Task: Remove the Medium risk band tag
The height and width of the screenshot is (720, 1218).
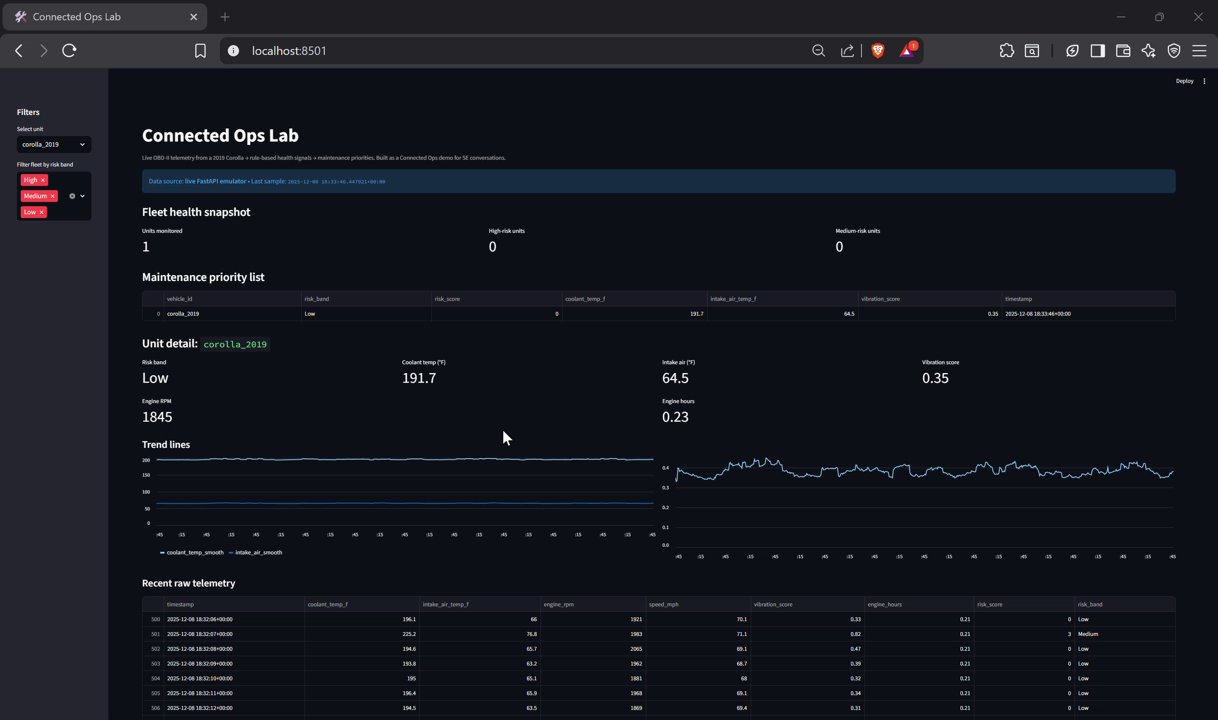Action: tap(53, 196)
